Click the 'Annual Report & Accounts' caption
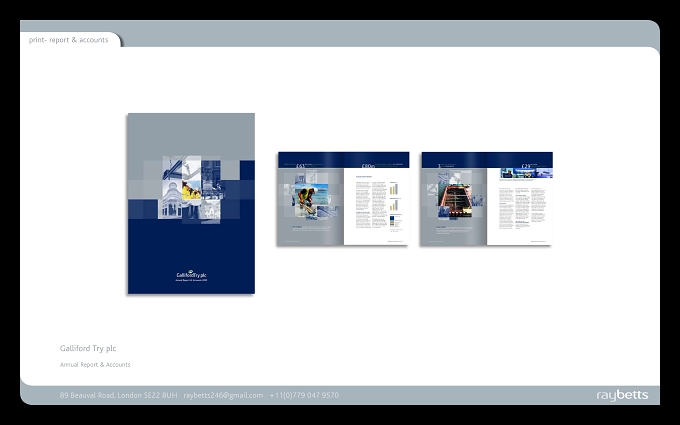 (95, 365)
